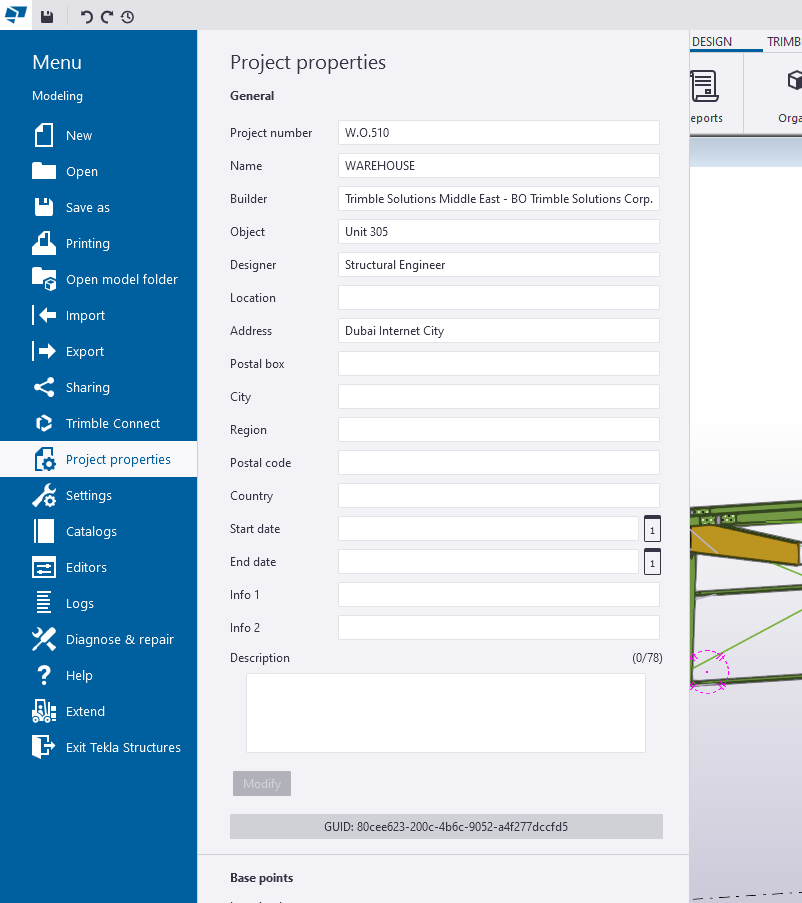Click the 'General' section heading

[252, 96]
